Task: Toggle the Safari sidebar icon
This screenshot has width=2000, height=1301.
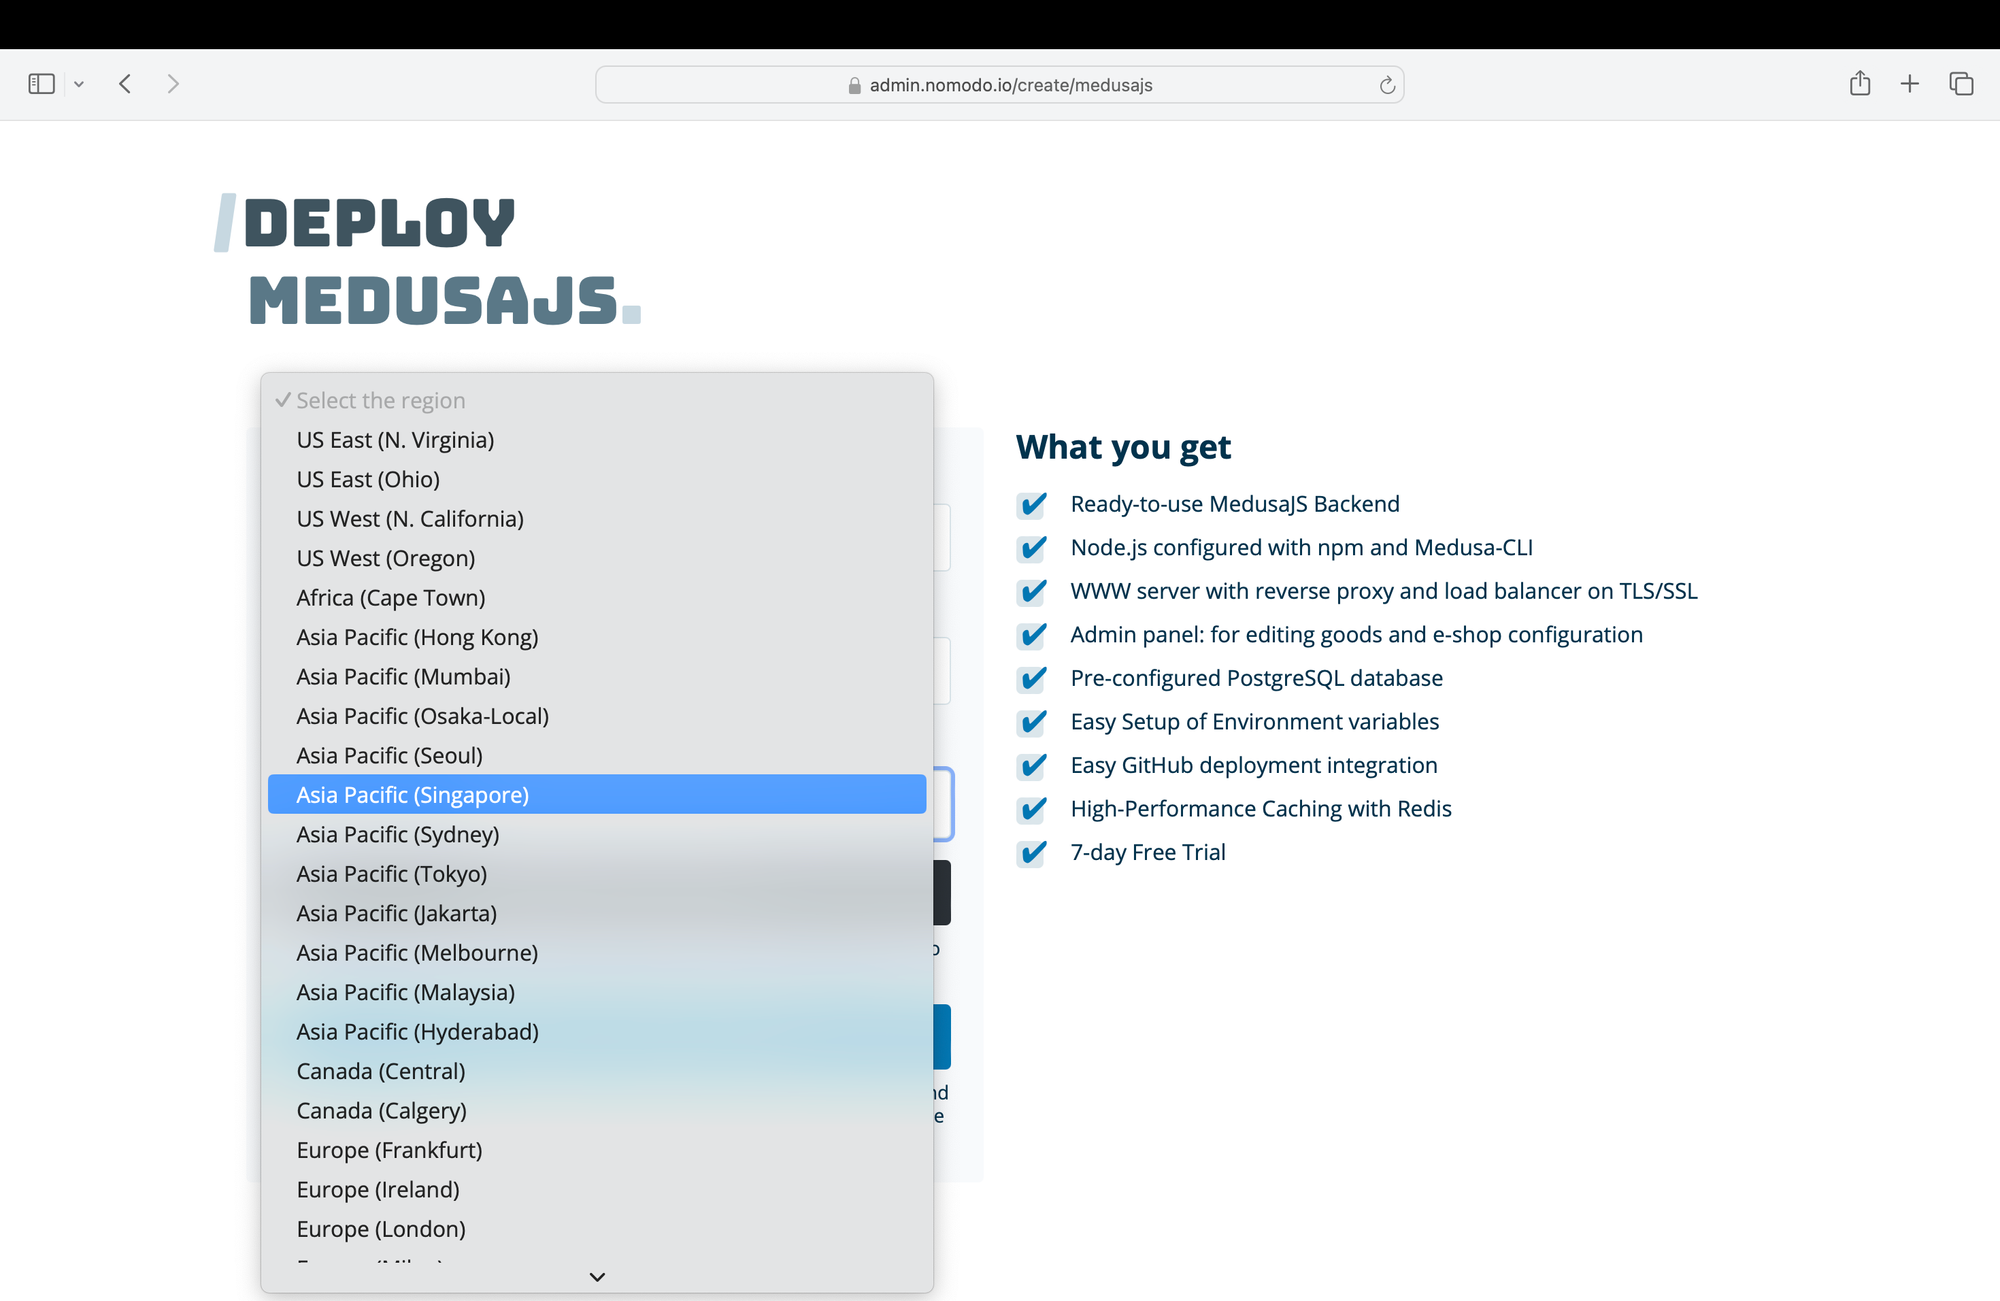Action: [x=41, y=84]
